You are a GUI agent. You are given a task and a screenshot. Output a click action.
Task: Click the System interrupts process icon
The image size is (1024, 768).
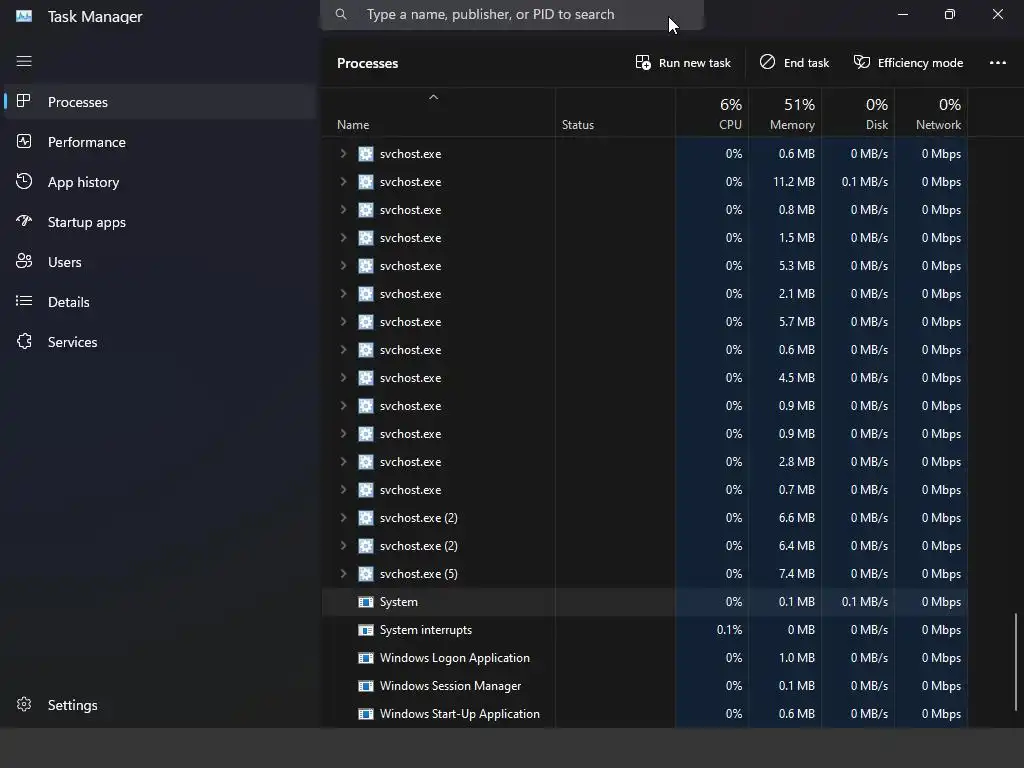(366, 630)
